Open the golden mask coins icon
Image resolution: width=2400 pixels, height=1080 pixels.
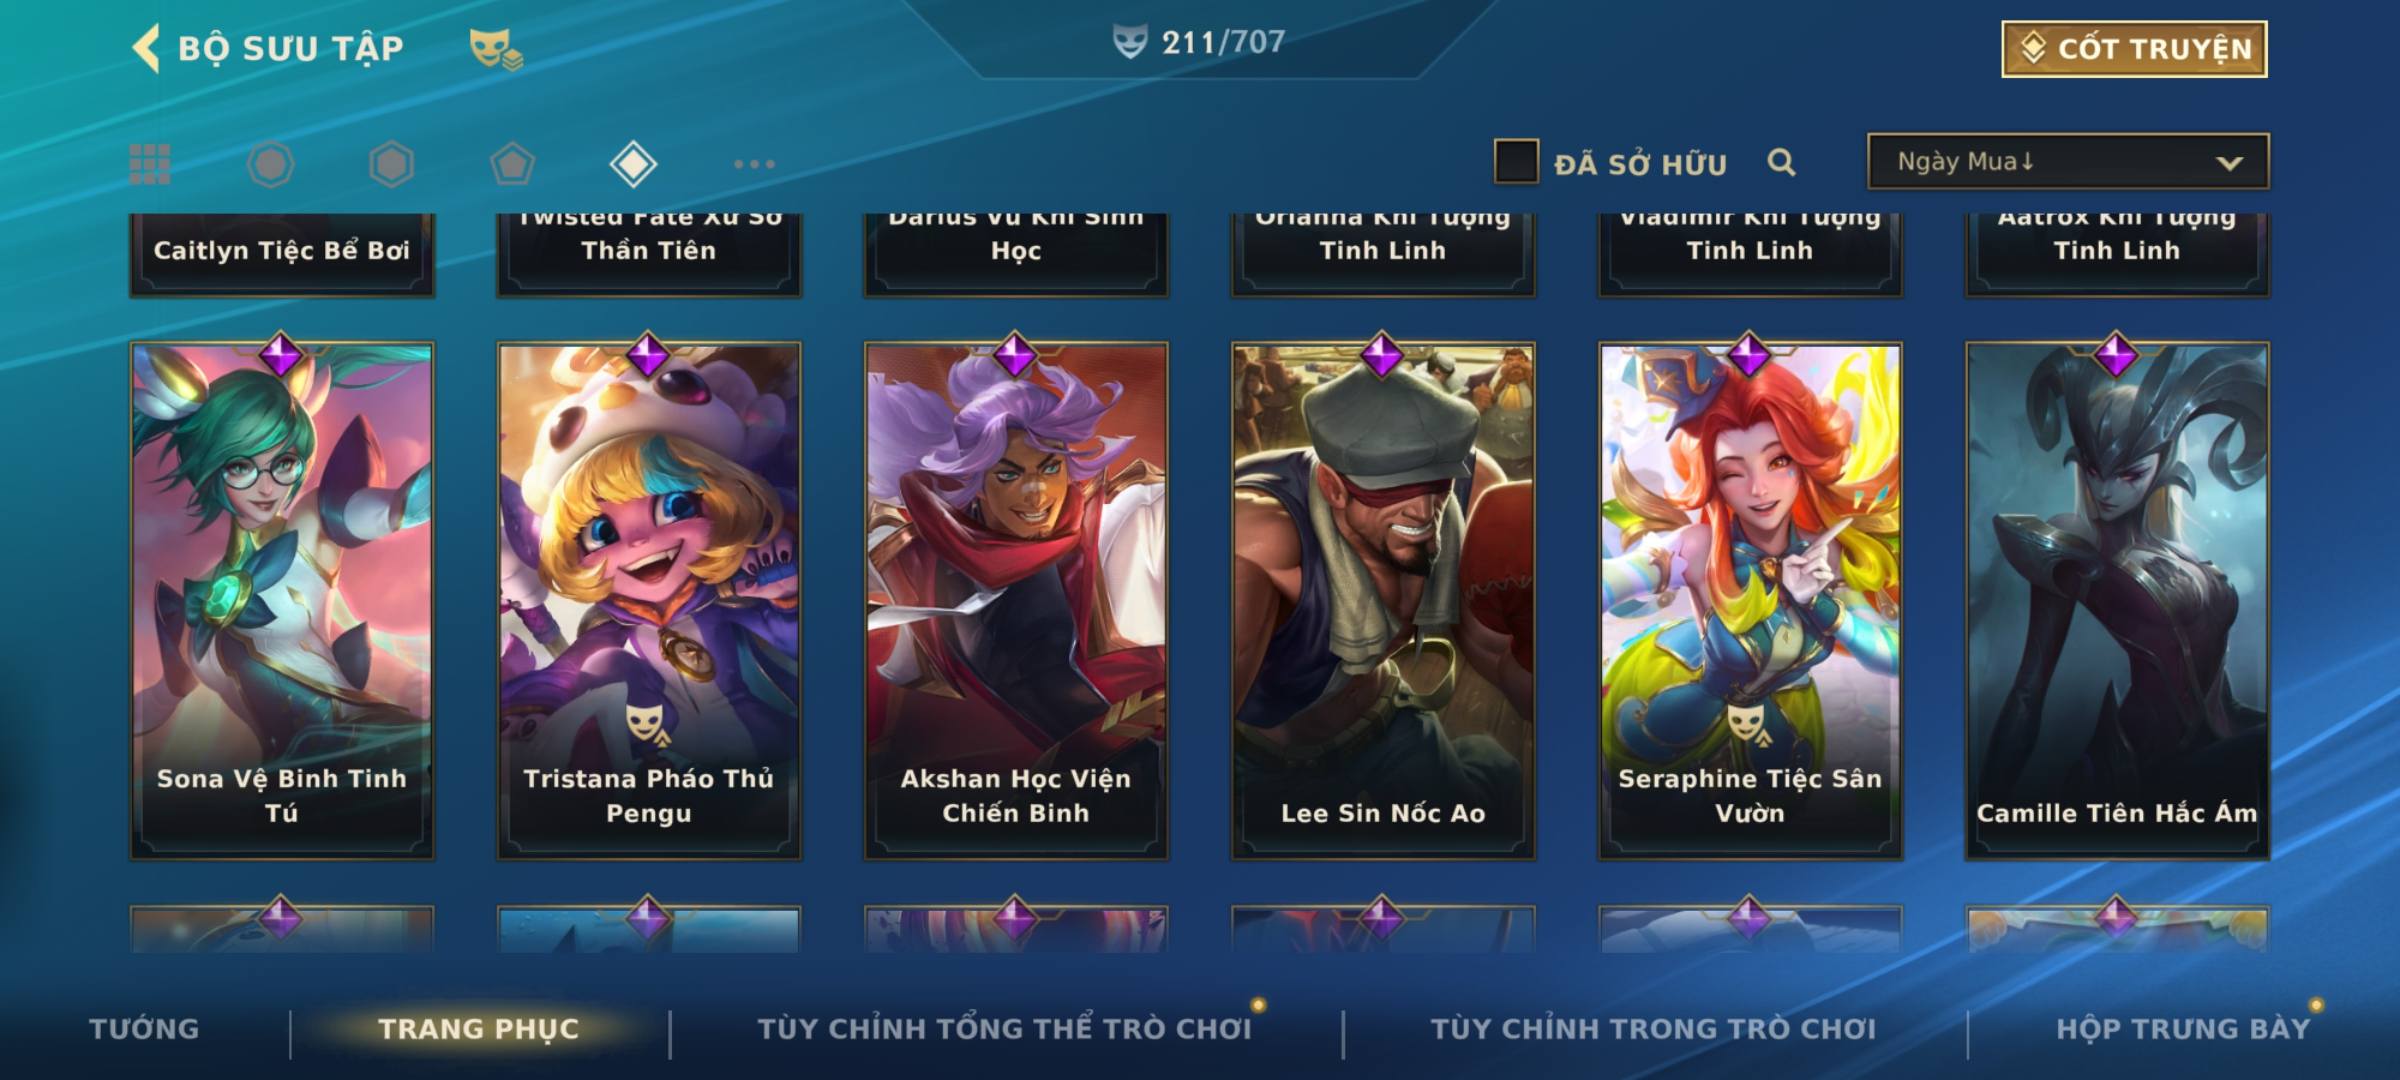(x=496, y=48)
